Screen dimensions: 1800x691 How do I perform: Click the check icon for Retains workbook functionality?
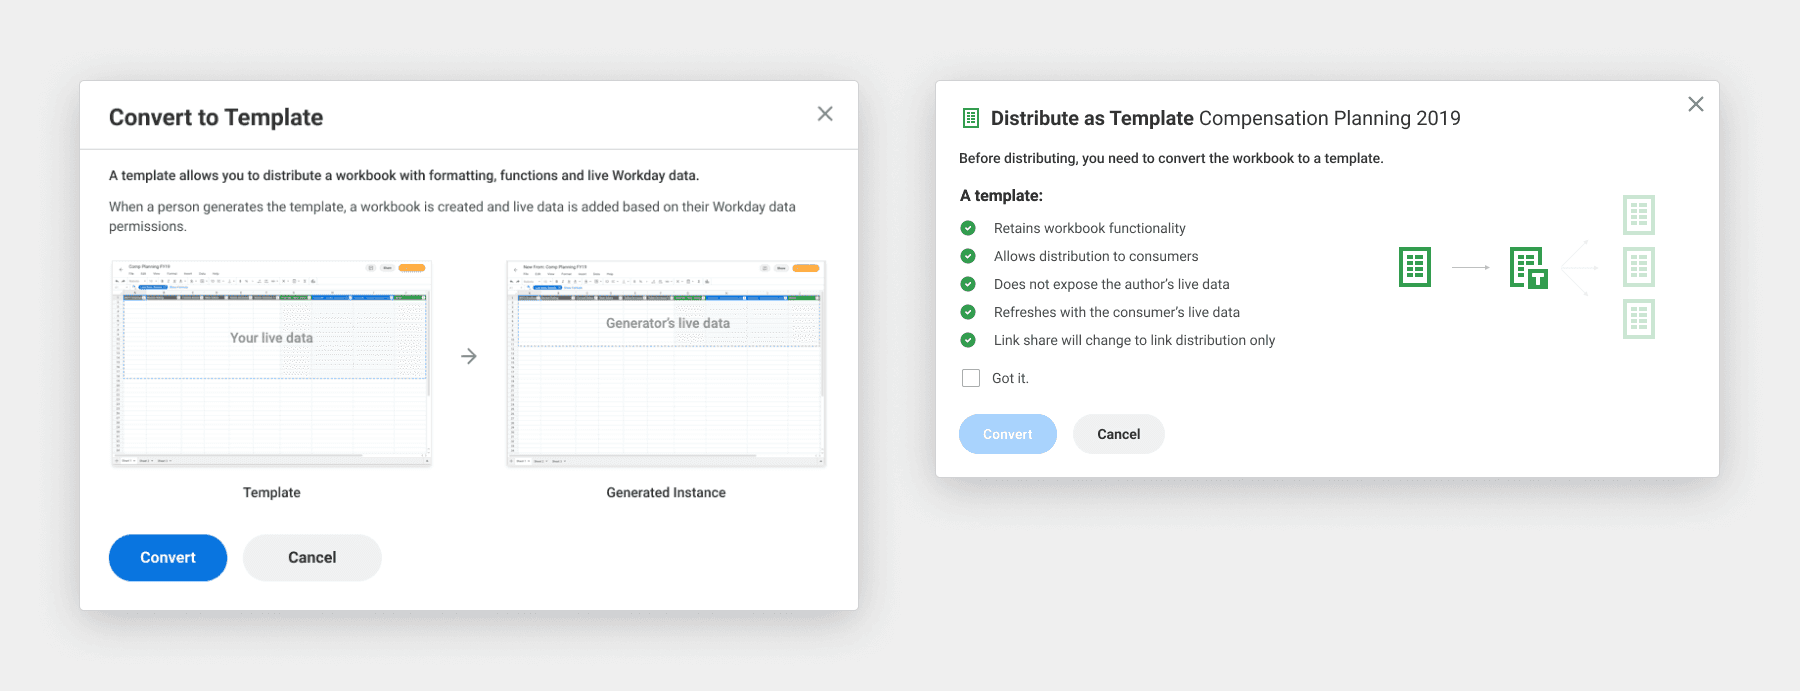coord(968,228)
